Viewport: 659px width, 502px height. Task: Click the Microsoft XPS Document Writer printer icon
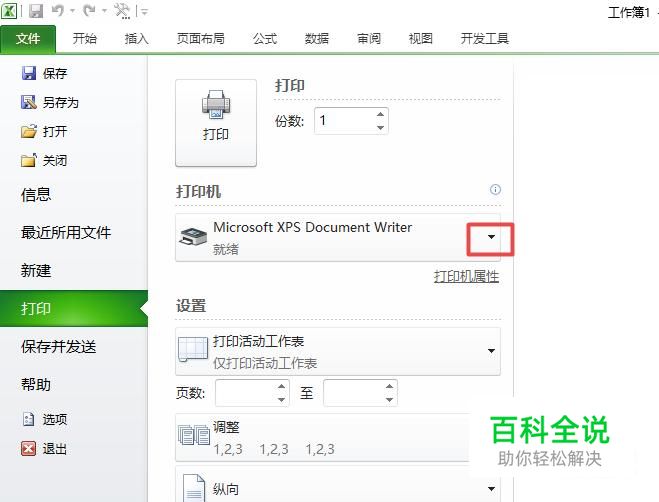(193, 237)
